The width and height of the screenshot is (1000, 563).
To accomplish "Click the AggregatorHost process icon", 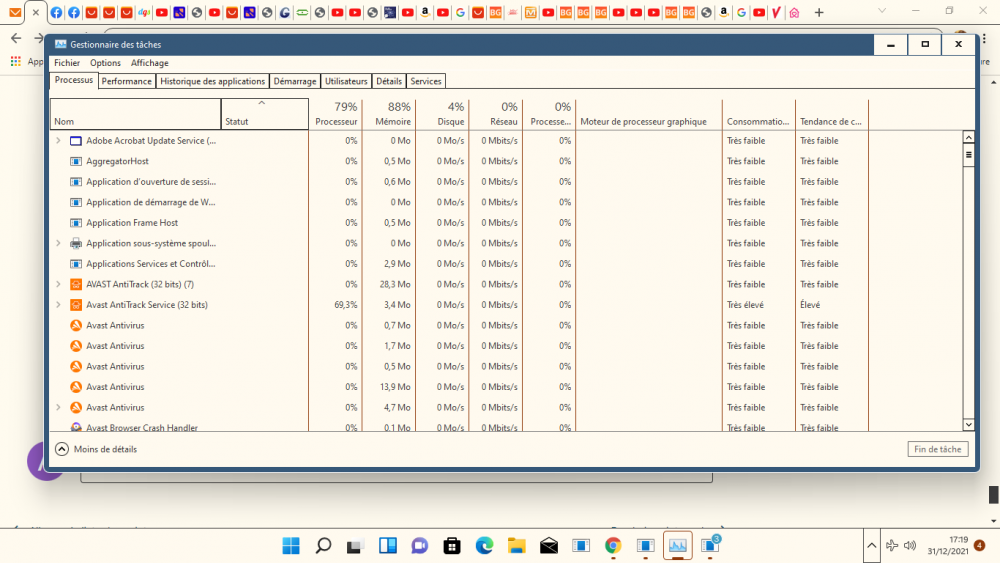I will click(76, 161).
